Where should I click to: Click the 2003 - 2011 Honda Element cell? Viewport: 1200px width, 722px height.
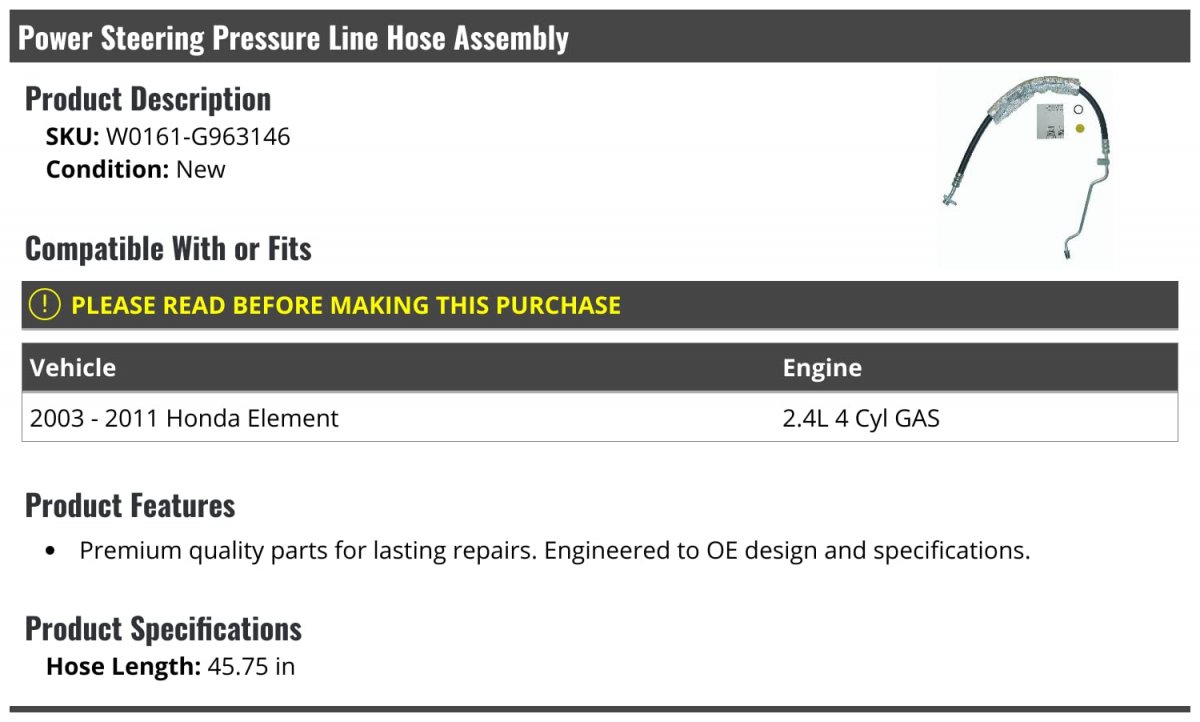[x=184, y=418]
